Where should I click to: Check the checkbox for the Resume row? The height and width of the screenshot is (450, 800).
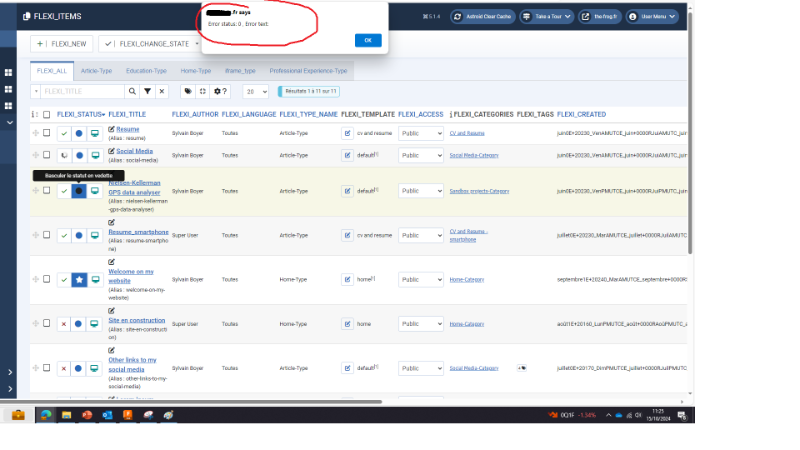[x=46, y=132]
